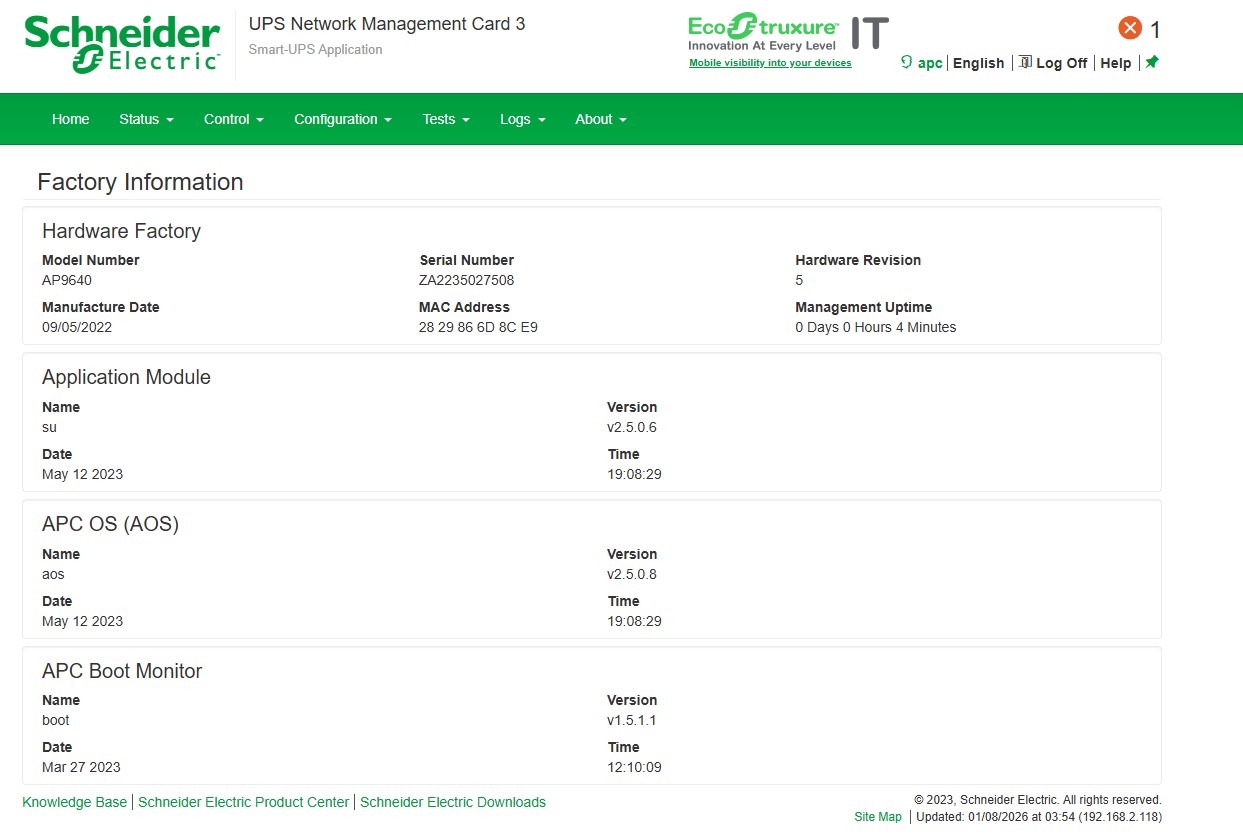Click the Schneider Electric logo
The image size is (1243, 839).
(x=122, y=44)
